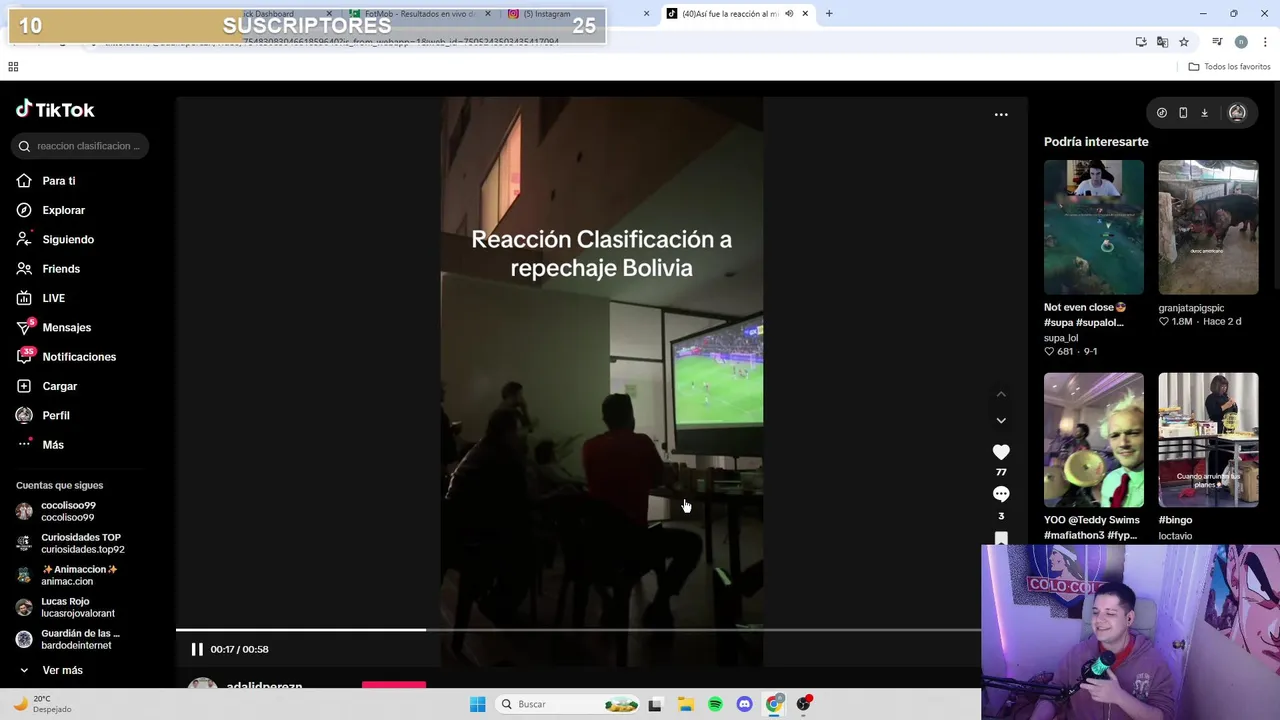
Task: Bookmark page with the star icon
Action: pyautogui.click(x=1184, y=42)
